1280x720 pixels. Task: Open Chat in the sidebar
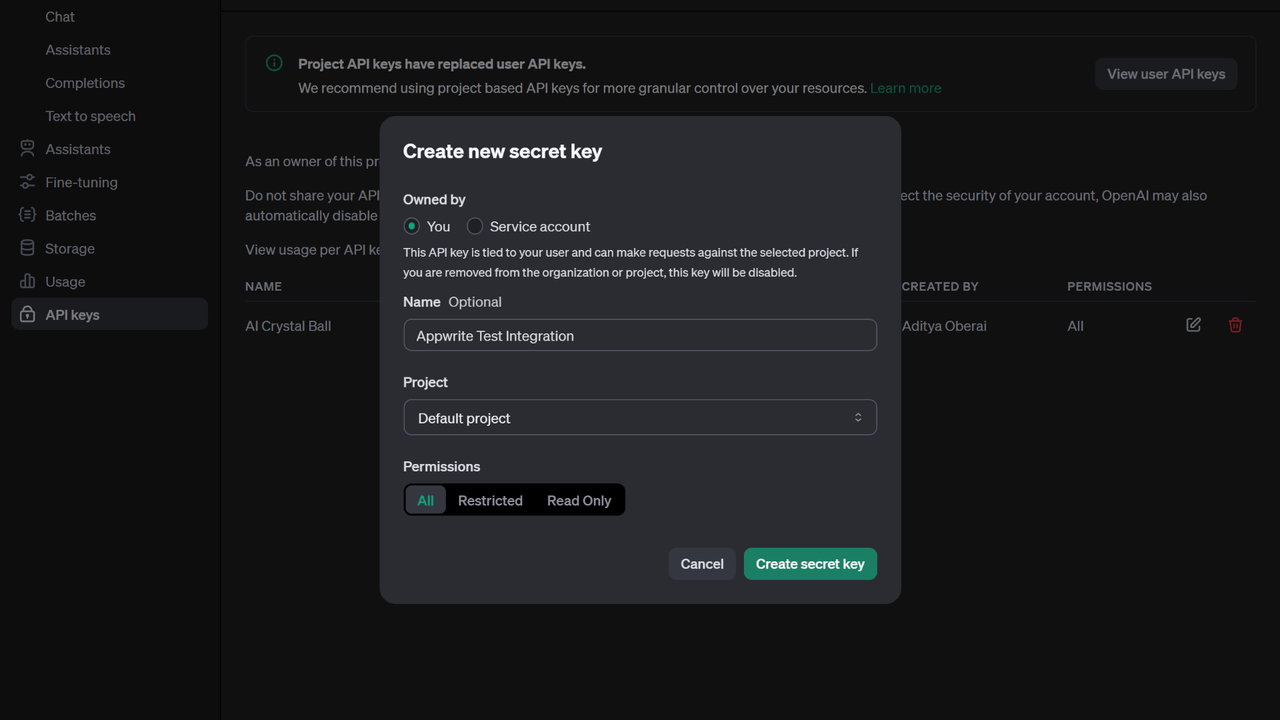point(60,17)
